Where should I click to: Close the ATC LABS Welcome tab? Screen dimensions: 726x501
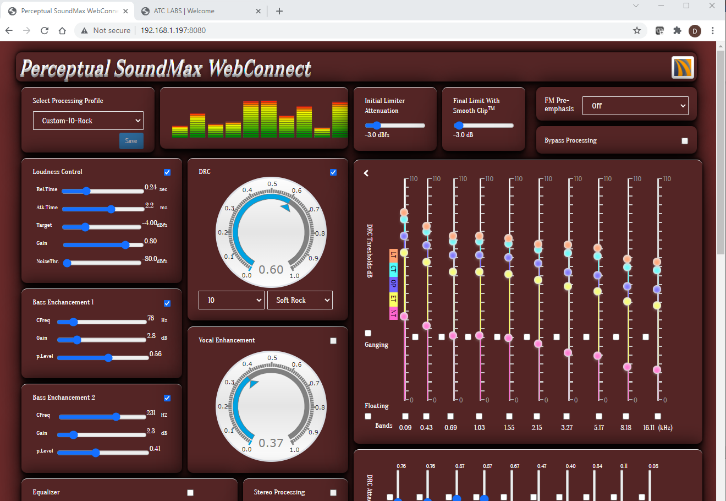258,11
